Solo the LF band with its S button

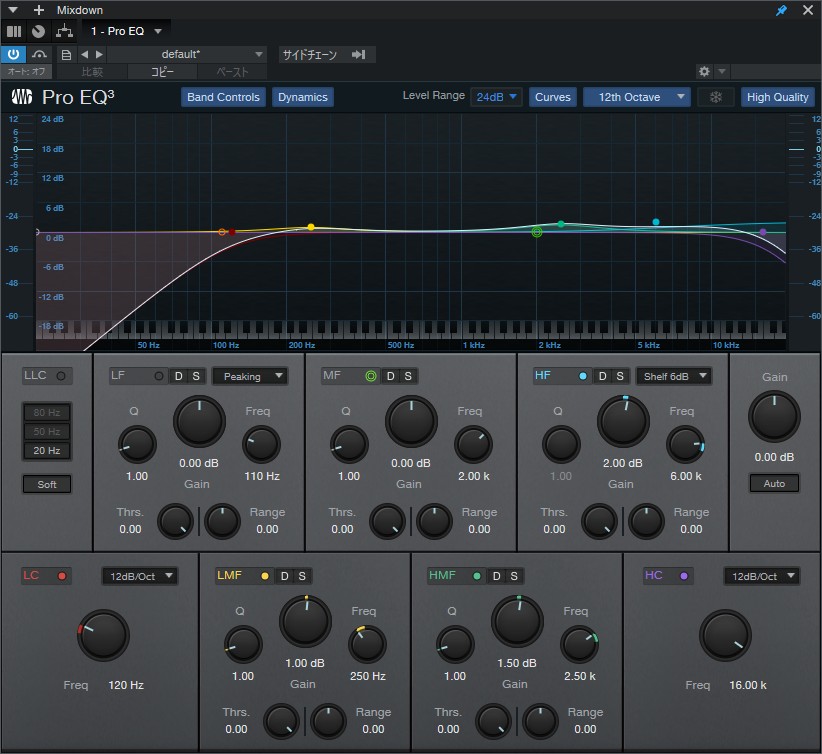[x=193, y=378]
